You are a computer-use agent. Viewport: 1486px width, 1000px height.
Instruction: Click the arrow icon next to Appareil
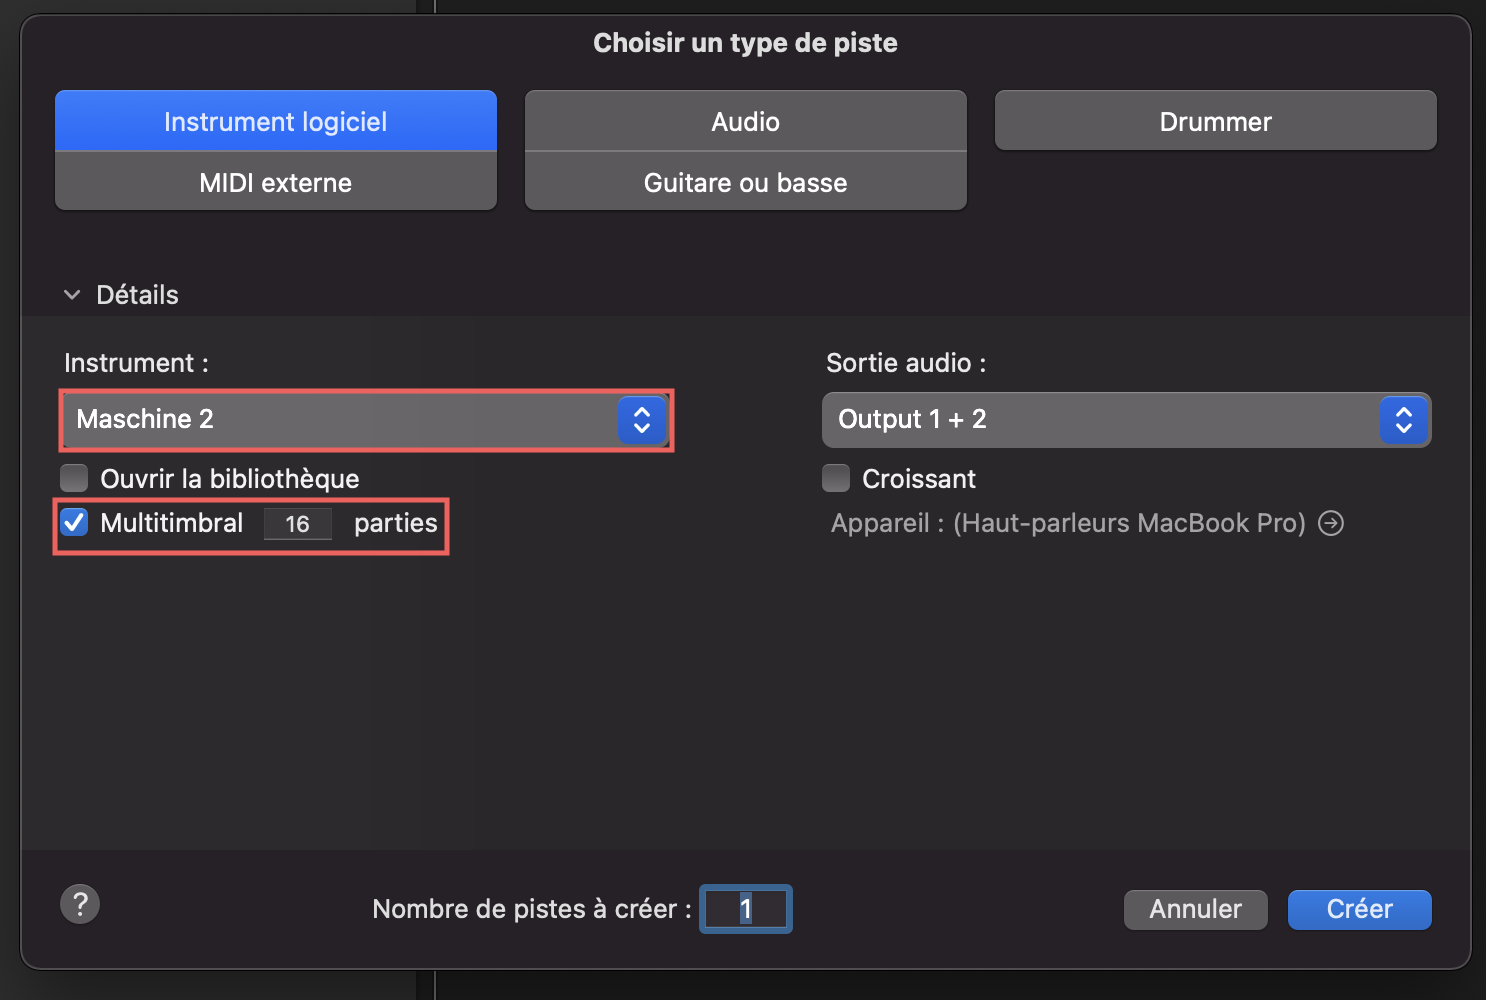[x=1331, y=523]
